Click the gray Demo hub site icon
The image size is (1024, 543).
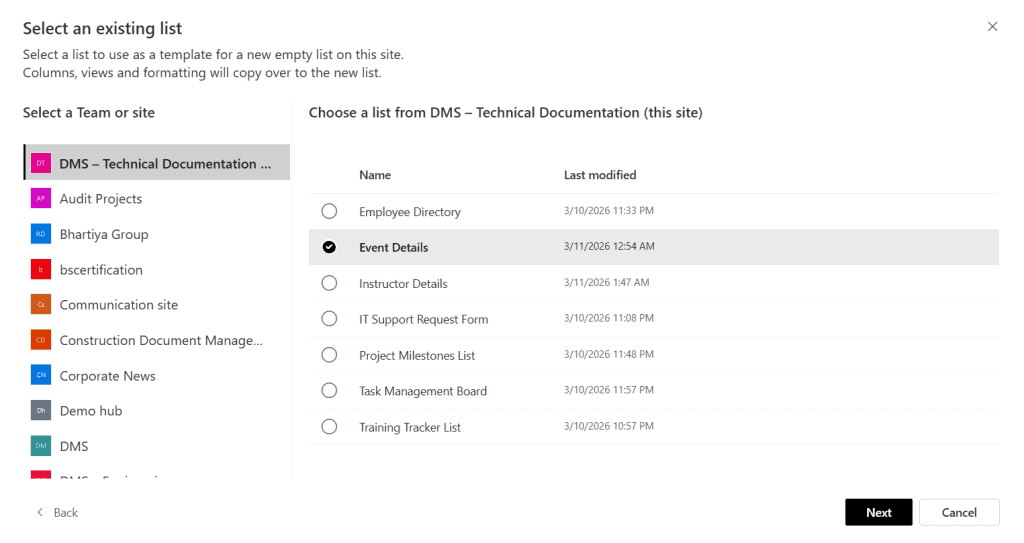(41, 411)
